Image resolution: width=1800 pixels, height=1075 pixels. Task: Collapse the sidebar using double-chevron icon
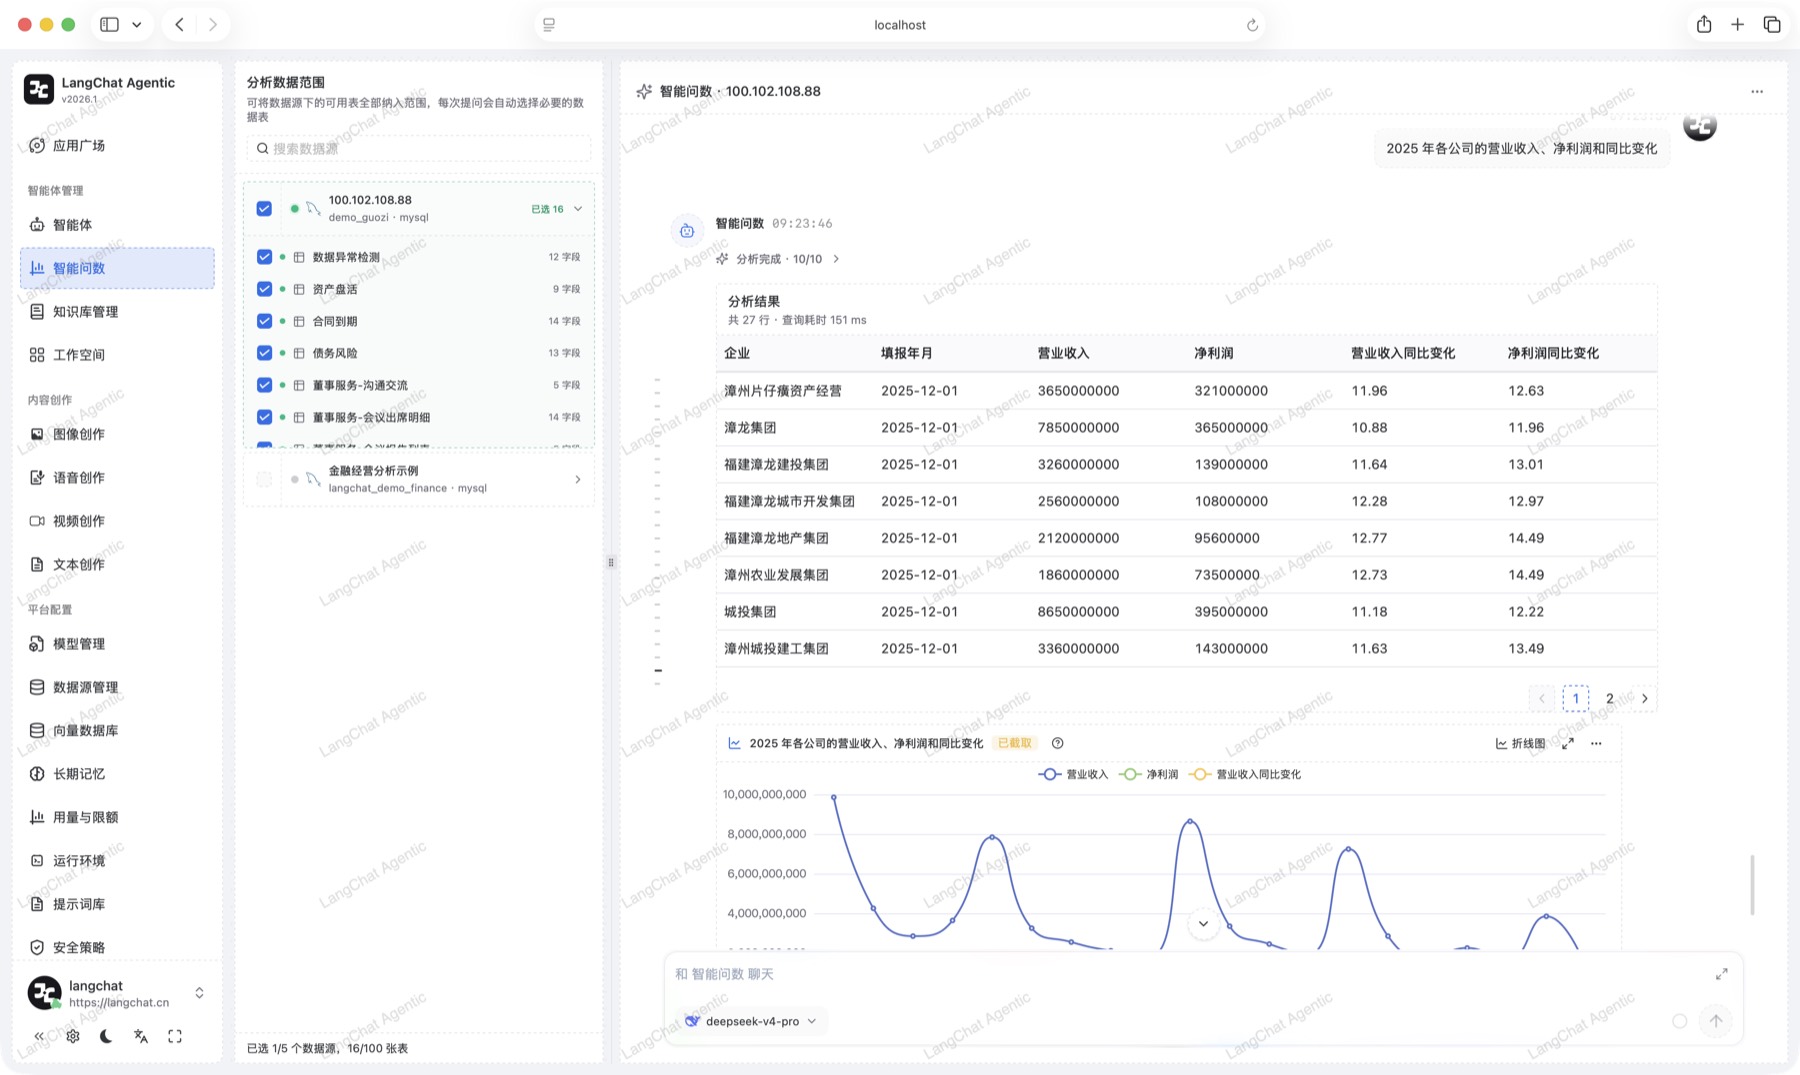point(39,1036)
